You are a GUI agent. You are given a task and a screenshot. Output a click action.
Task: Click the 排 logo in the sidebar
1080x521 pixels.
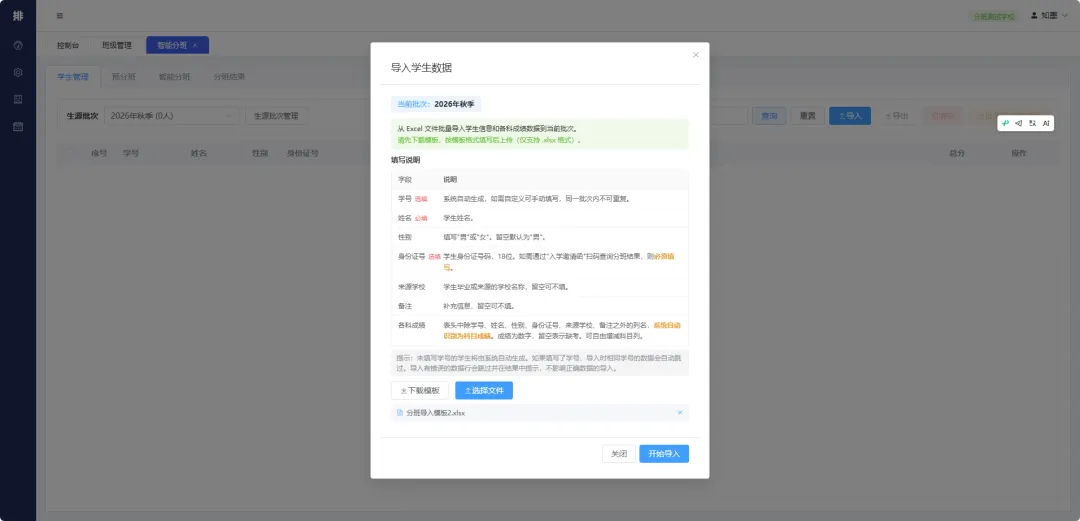(18, 15)
